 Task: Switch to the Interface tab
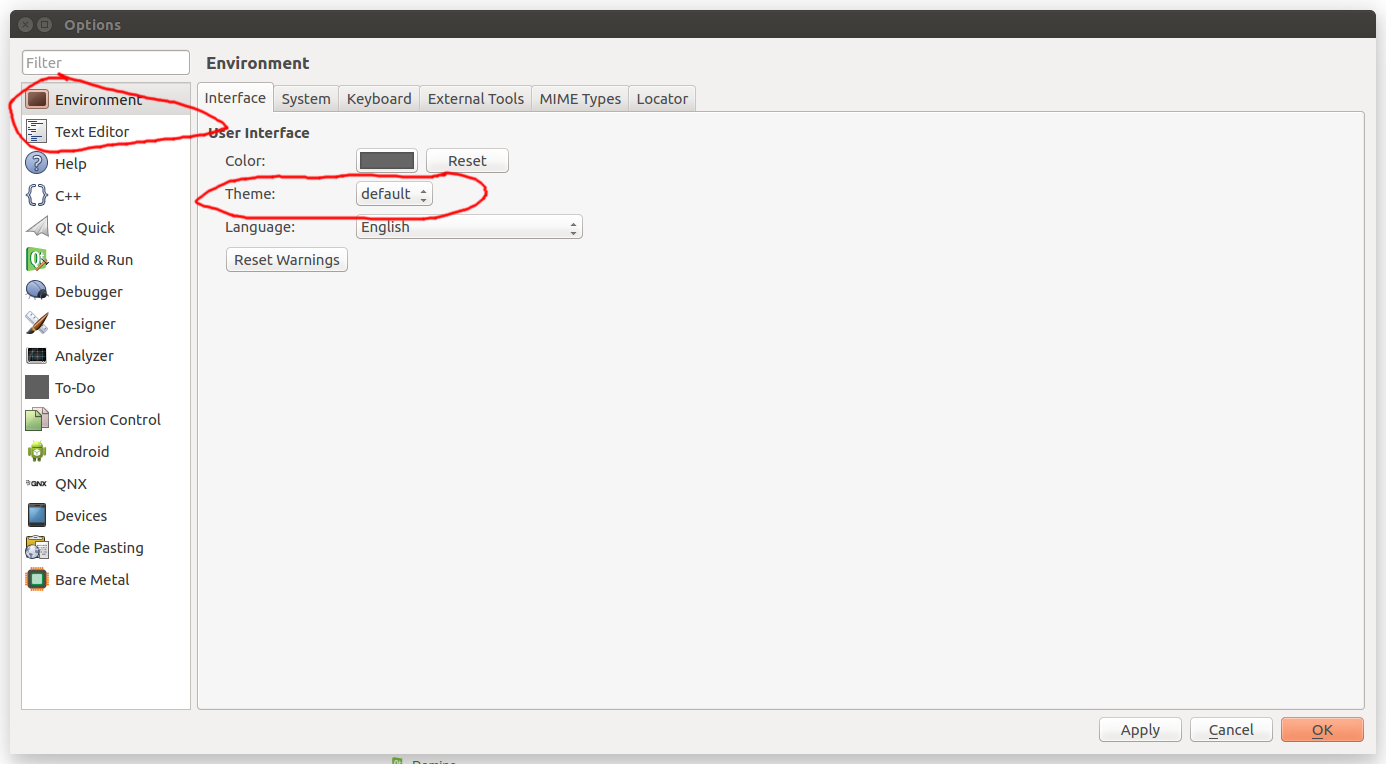click(235, 98)
